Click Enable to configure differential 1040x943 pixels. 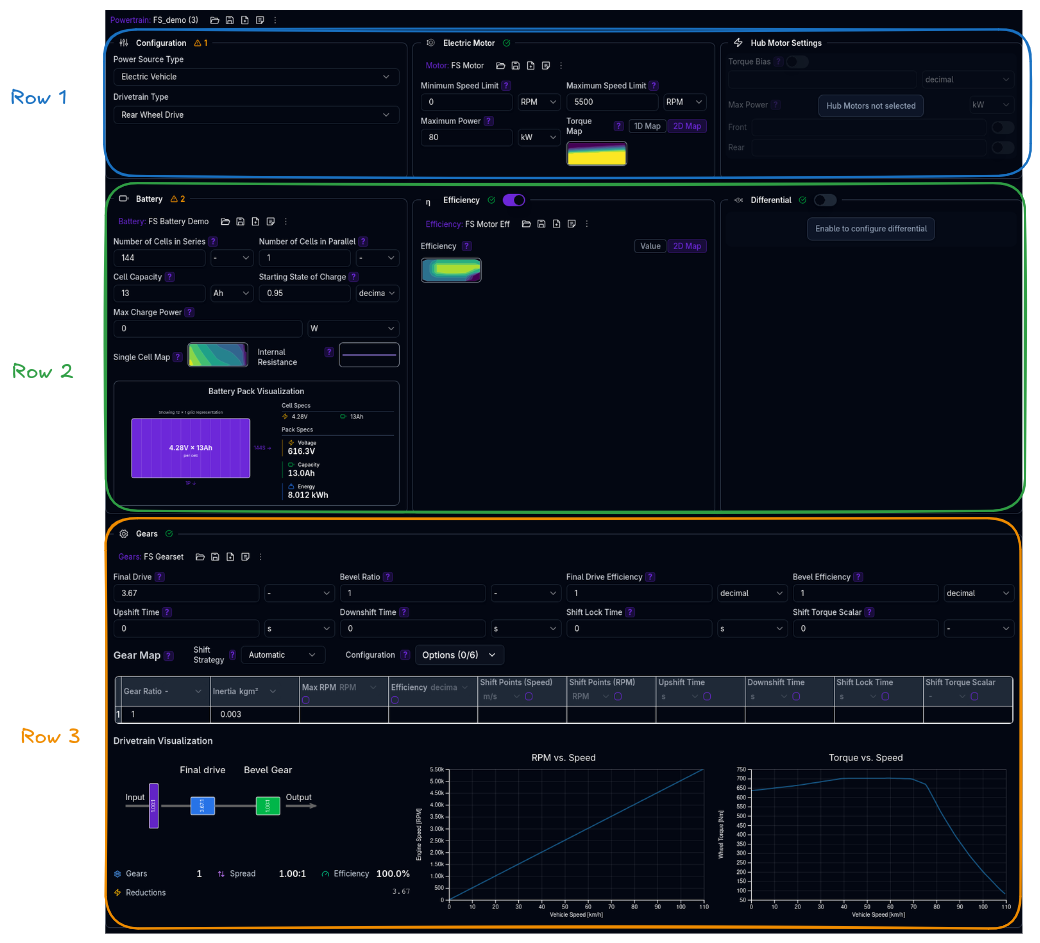[x=870, y=229]
